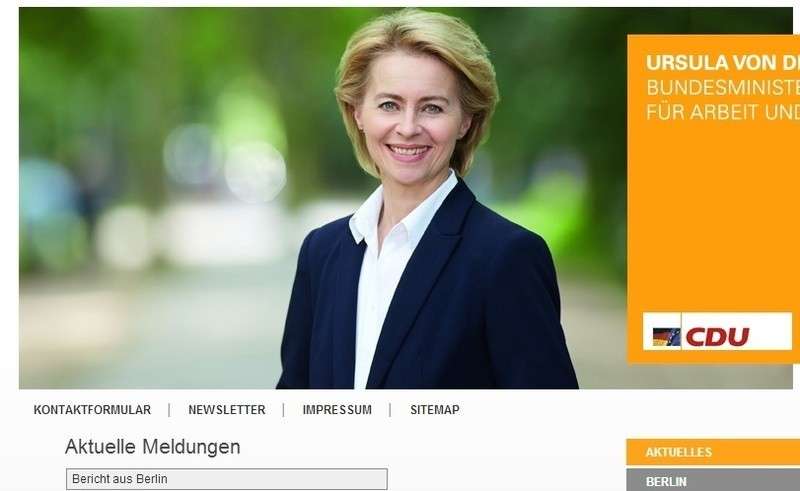This screenshot has height=491, width=800.
Task: Click the Aktuelle Meldungen heading
Action: (153, 447)
